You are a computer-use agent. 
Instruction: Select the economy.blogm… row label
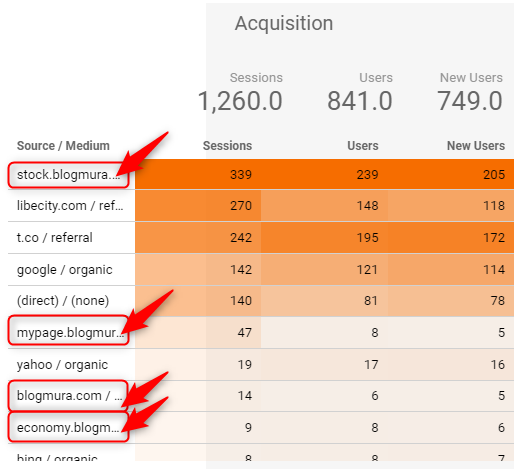point(68,427)
